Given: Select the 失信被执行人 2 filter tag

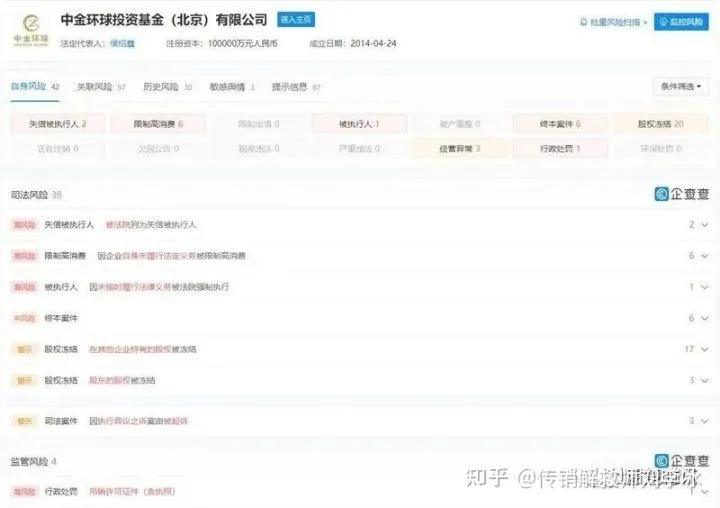Looking at the screenshot, I should click(58, 124).
